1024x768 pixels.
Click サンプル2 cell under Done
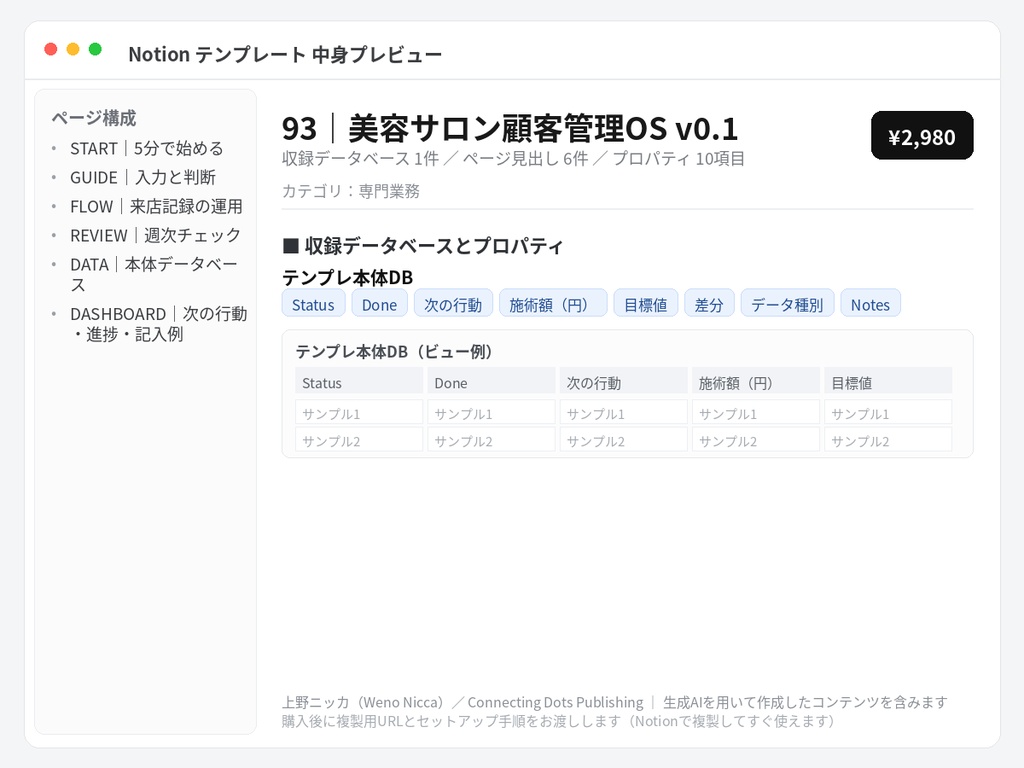[x=491, y=440]
